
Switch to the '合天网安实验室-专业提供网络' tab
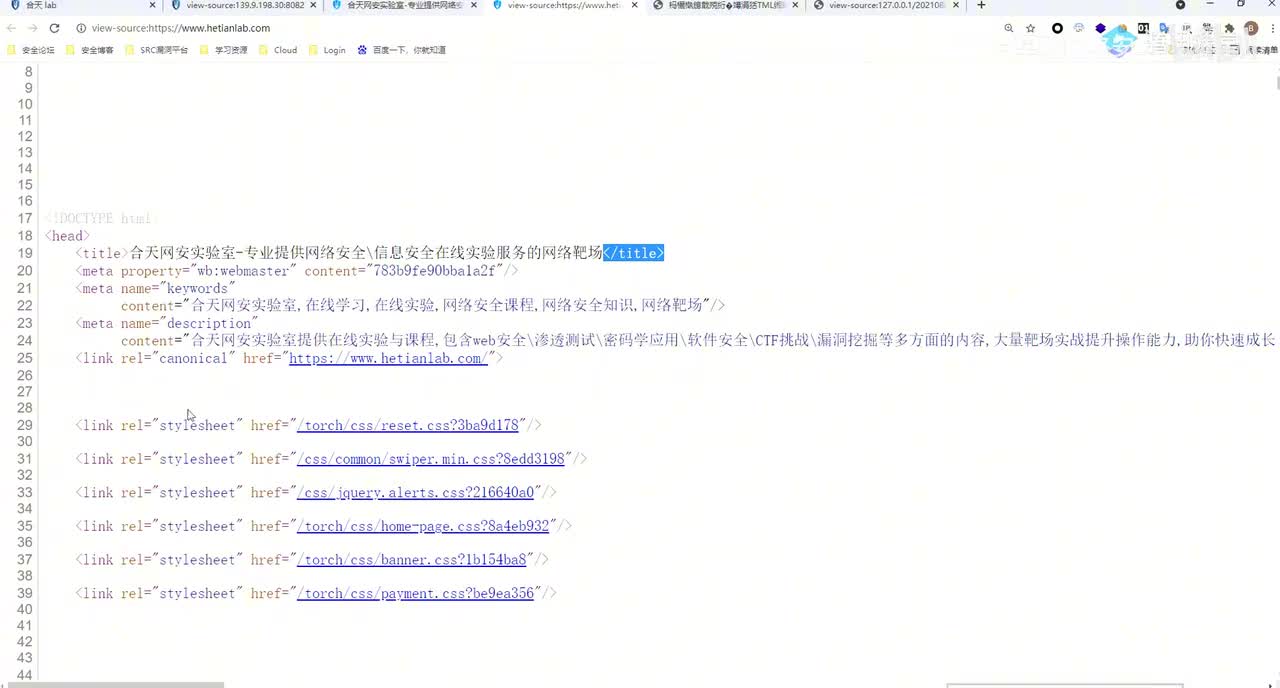404,5
